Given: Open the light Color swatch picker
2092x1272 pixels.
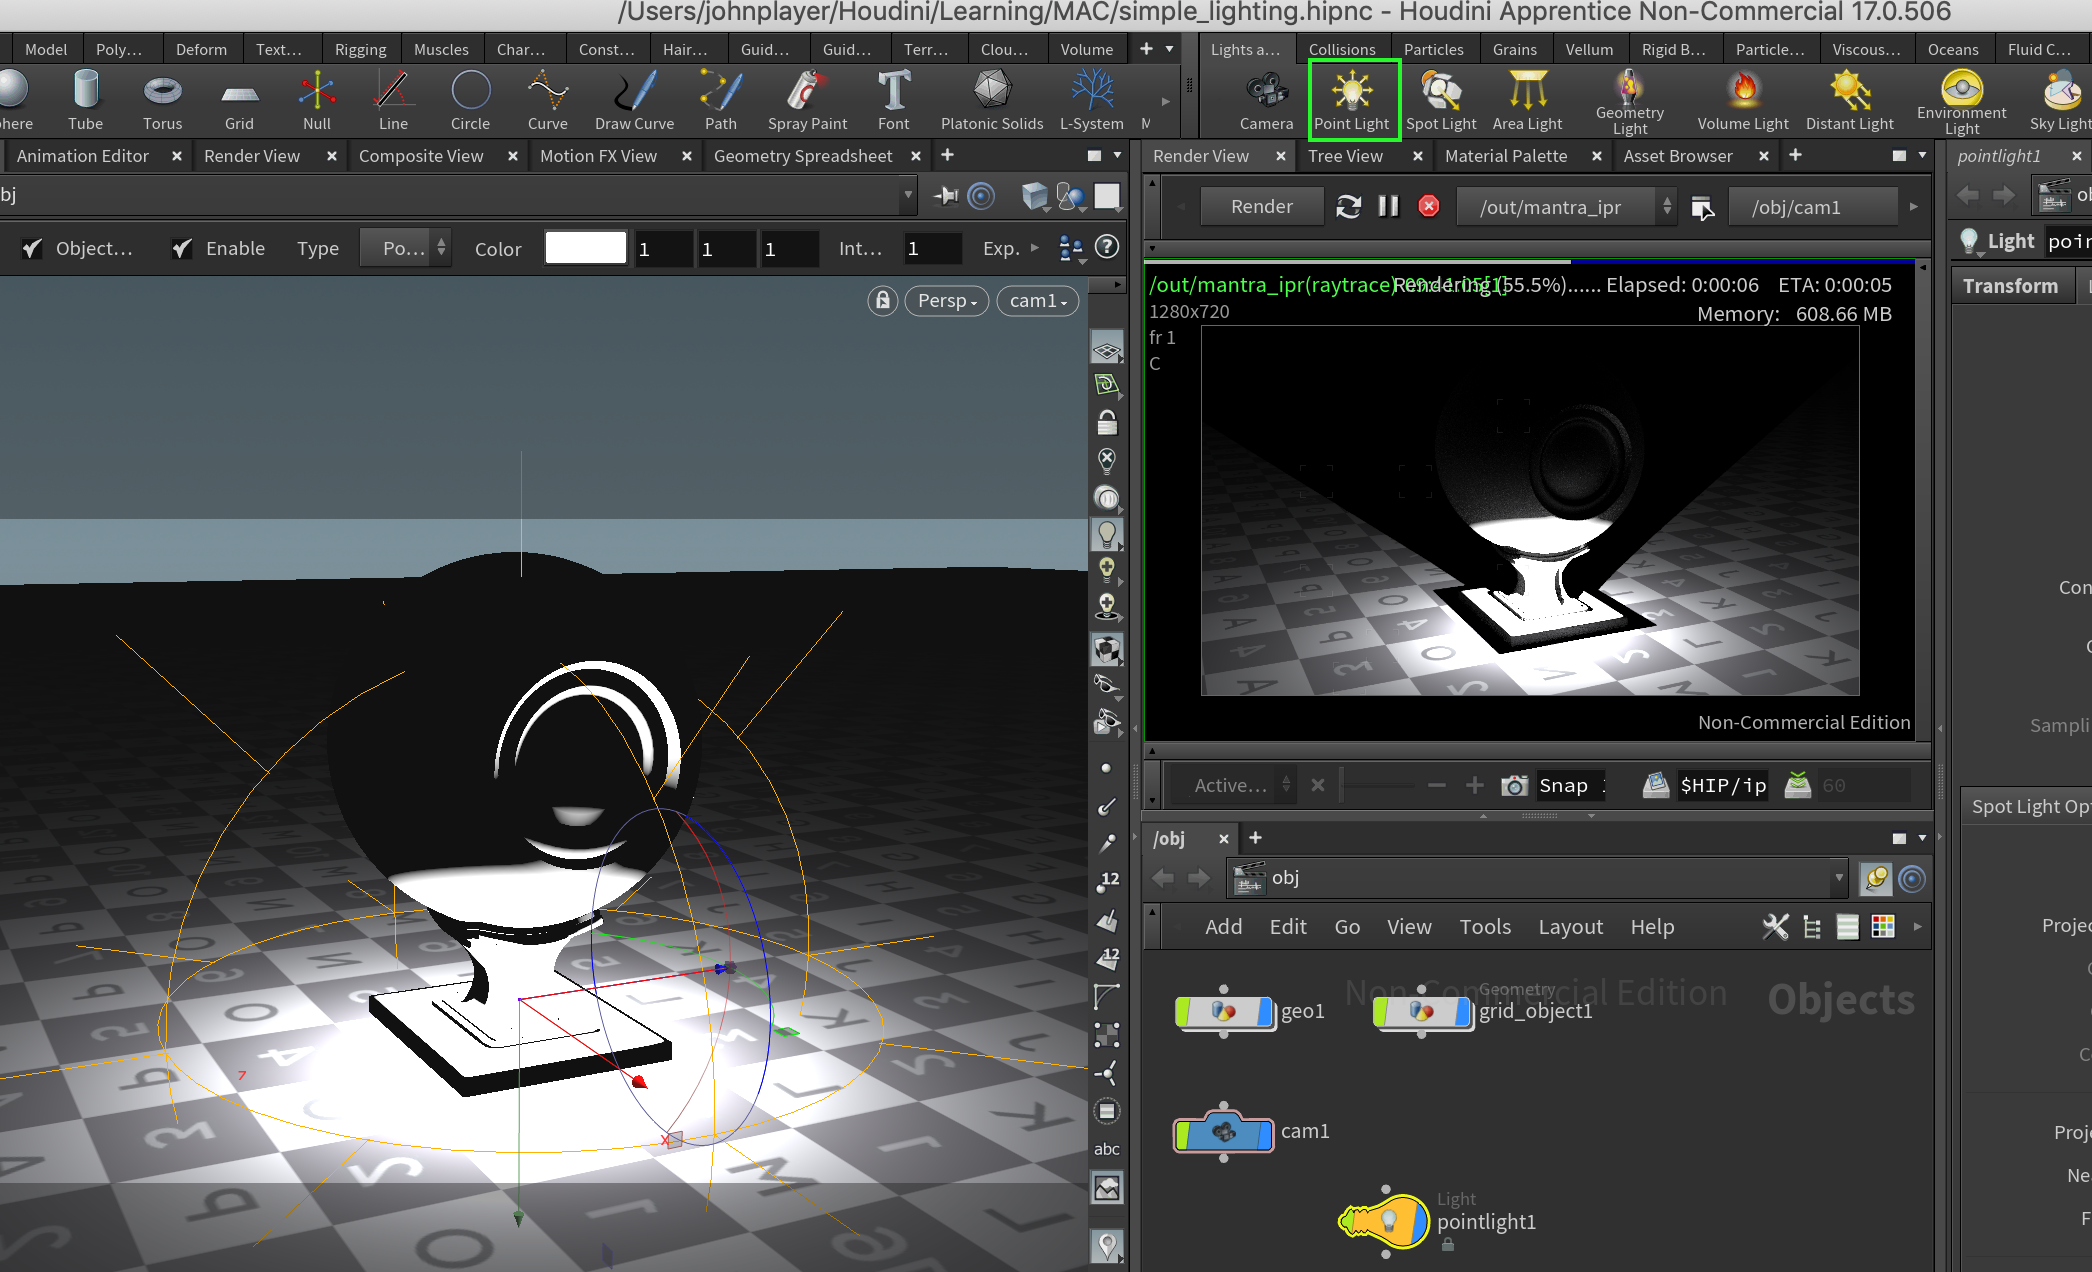Looking at the screenshot, I should 585,247.
